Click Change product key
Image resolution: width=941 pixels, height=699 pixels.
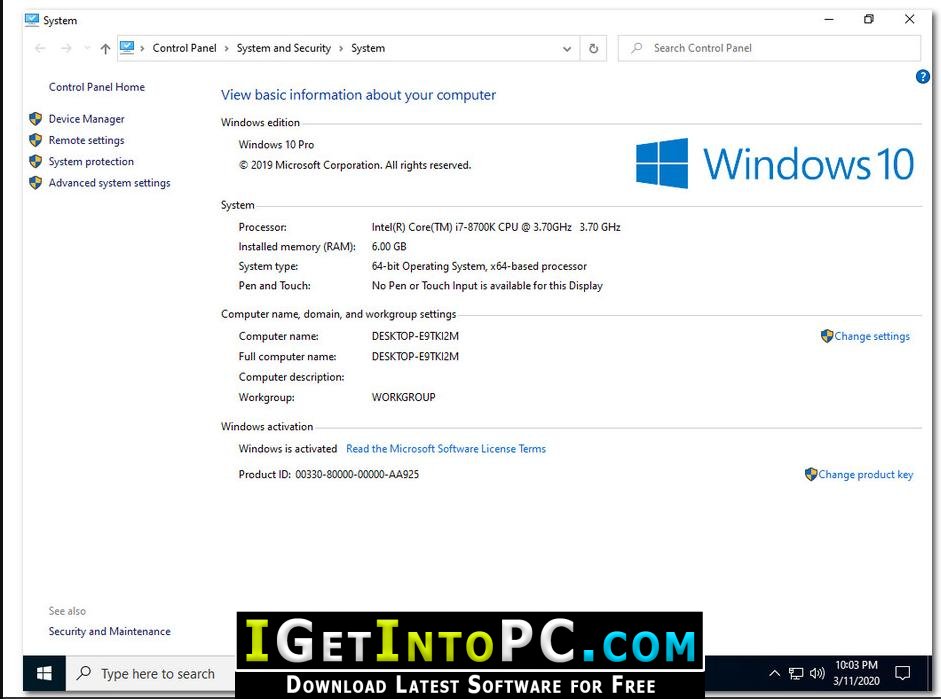coord(866,475)
